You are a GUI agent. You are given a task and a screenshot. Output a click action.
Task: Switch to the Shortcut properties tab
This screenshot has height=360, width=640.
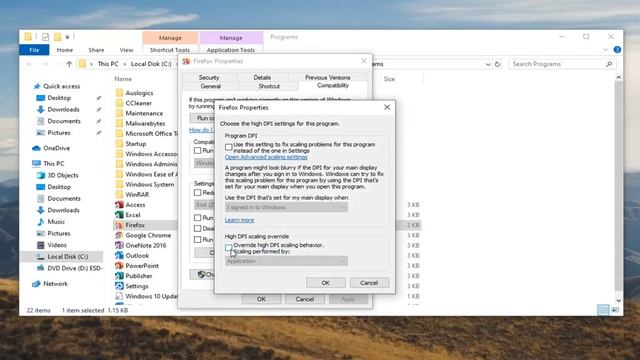pos(269,87)
